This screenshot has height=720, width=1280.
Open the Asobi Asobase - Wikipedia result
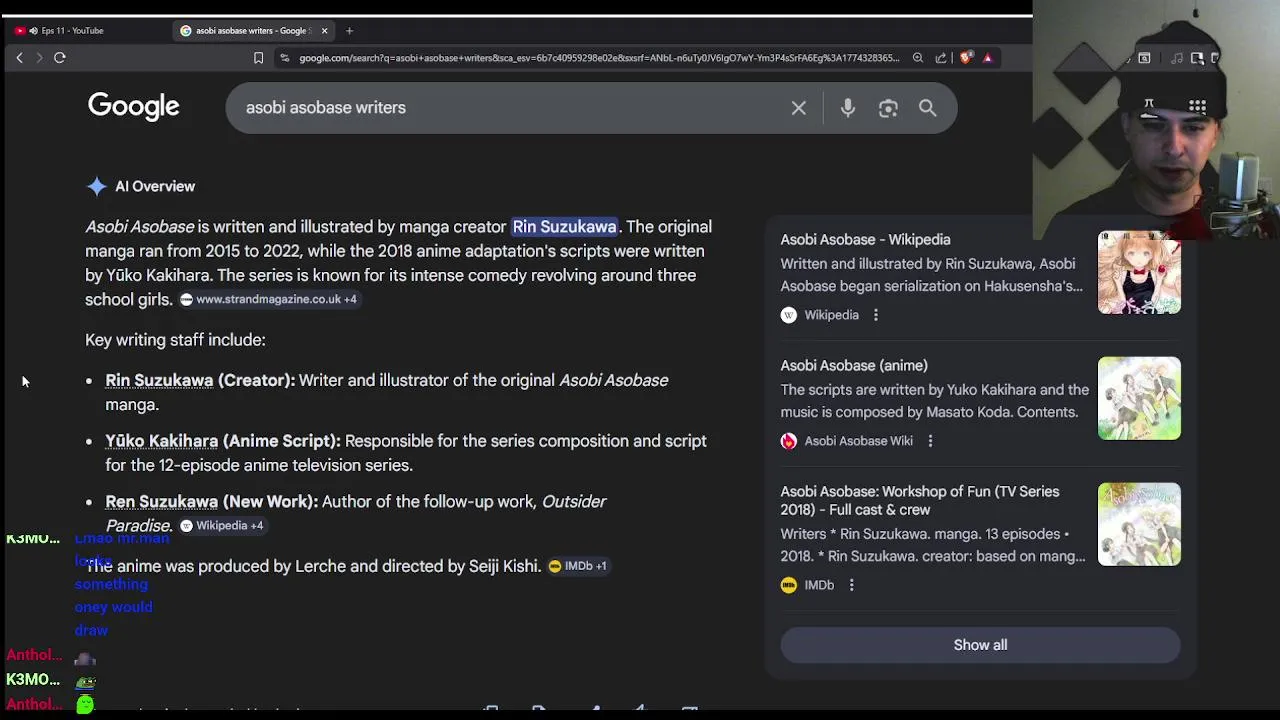pos(865,240)
